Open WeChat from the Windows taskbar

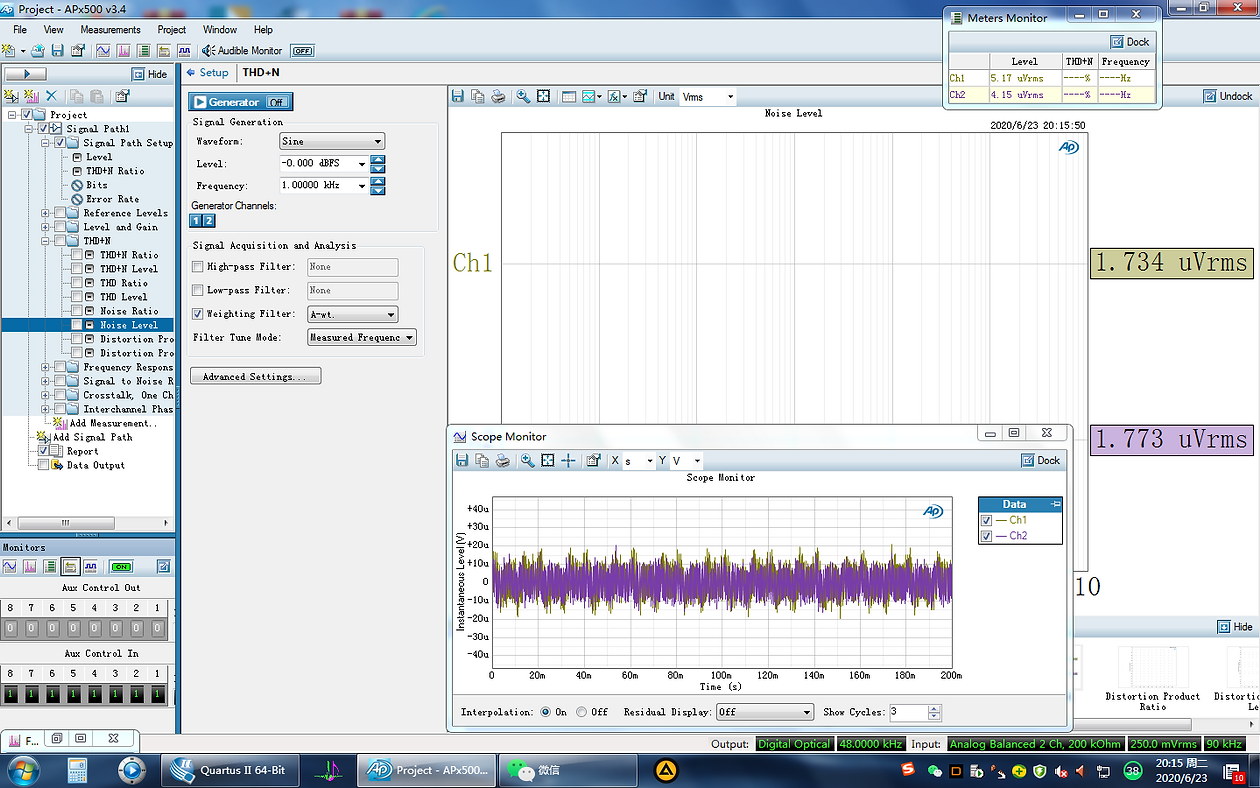[567, 770]
